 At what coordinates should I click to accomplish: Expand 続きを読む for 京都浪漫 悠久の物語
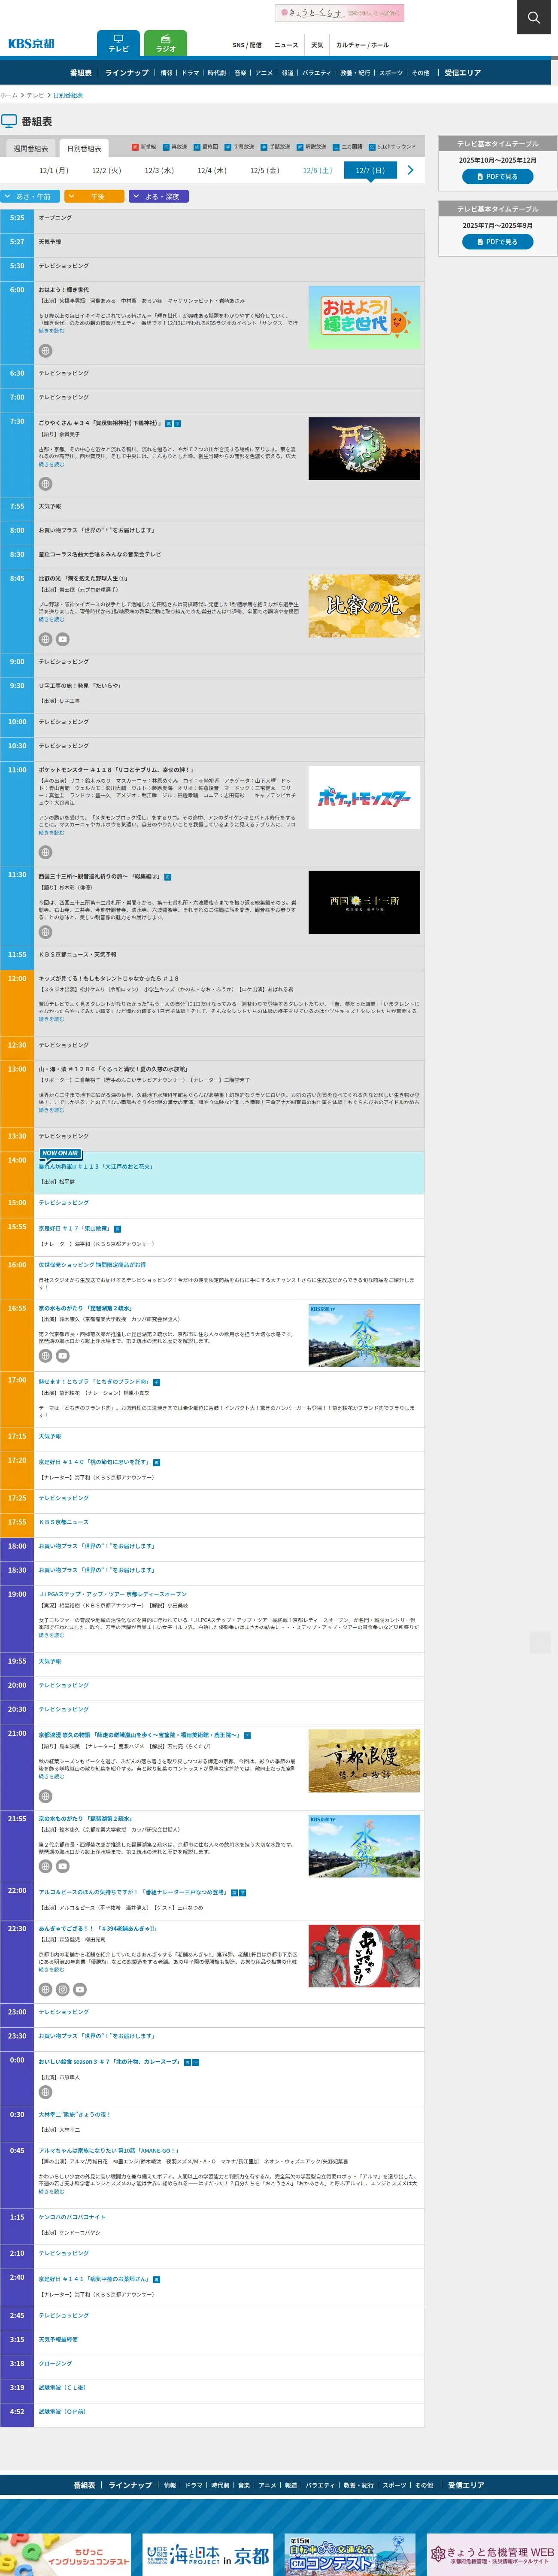click(51, 1777)
